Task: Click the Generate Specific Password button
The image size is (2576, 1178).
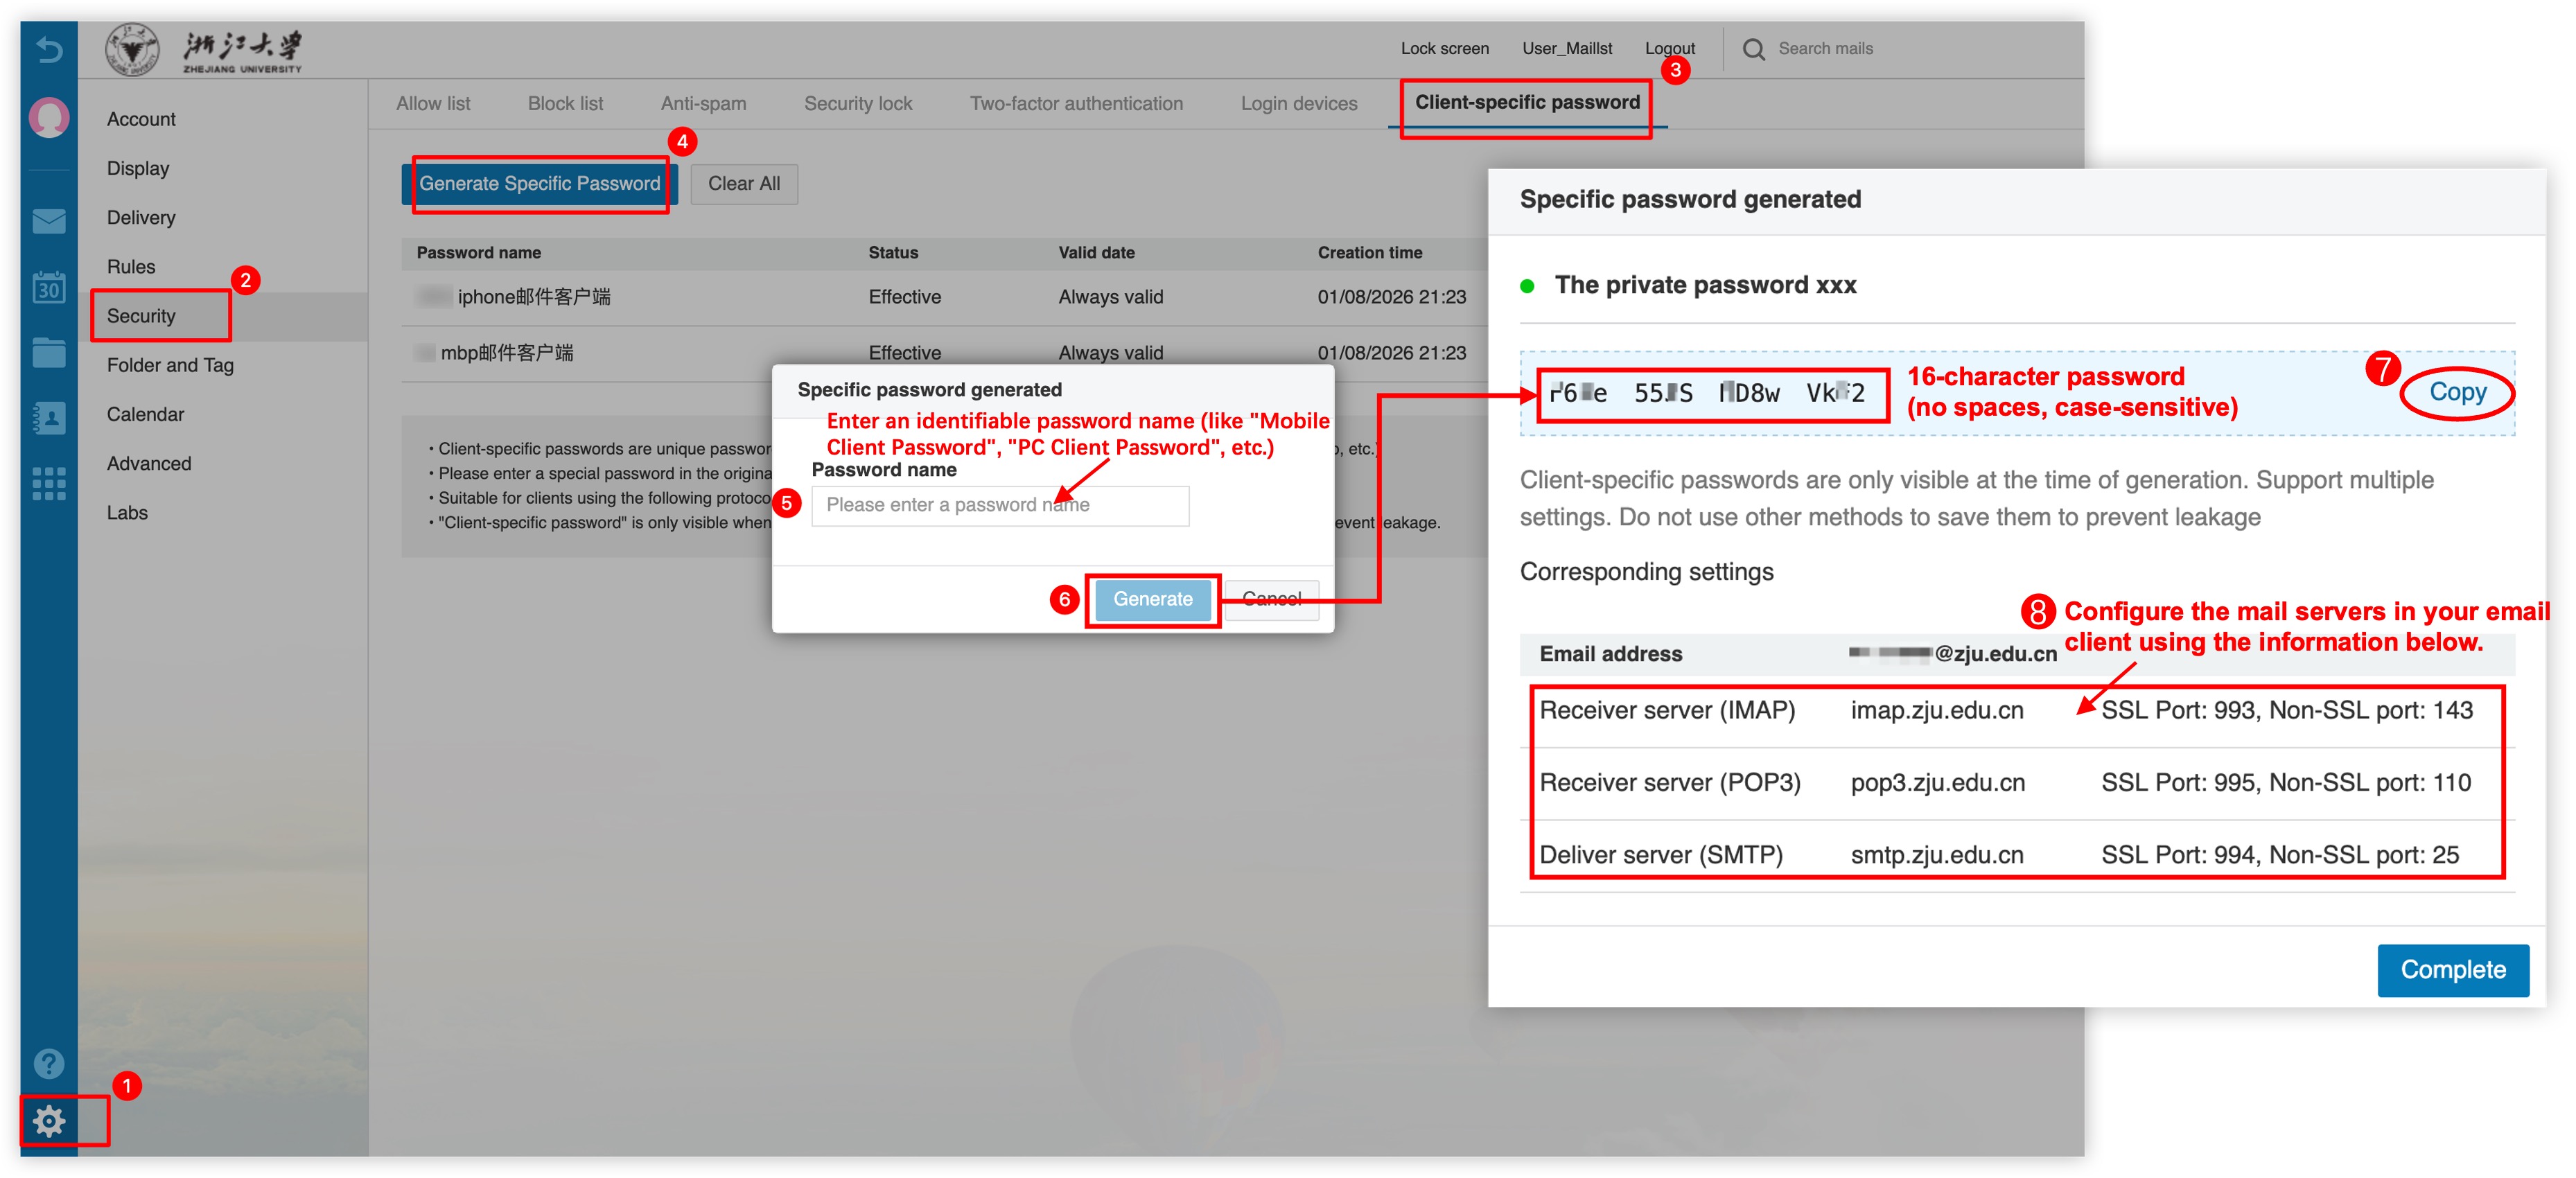Action: click(540, 183)
